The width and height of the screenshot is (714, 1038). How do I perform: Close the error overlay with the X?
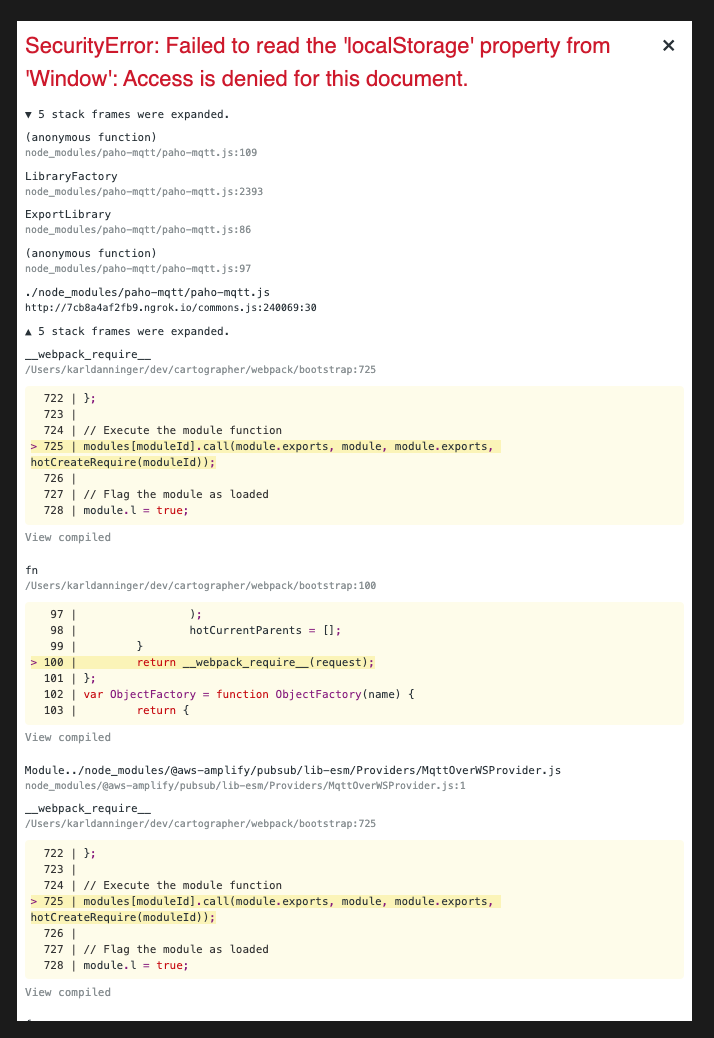668,46
